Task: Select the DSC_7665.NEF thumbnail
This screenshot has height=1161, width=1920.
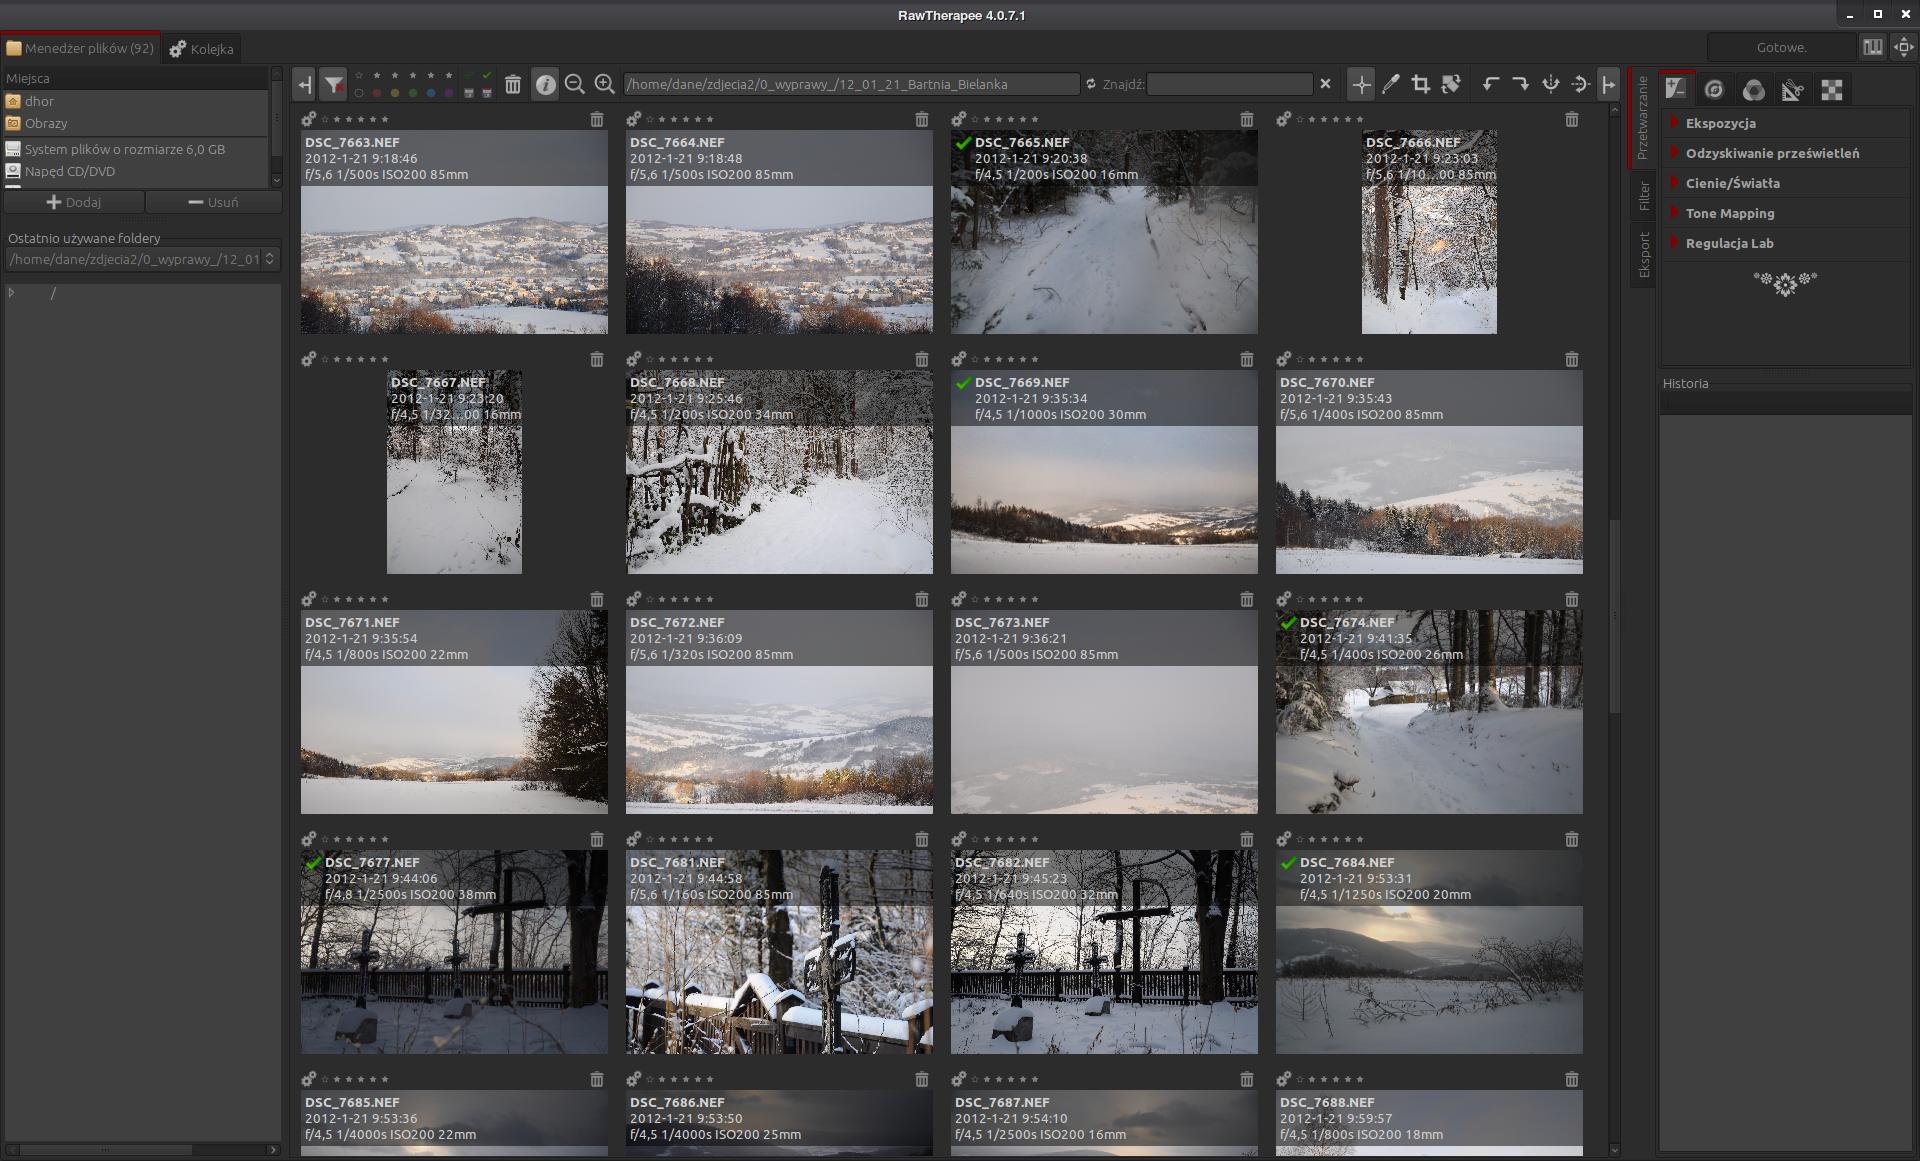Action: coord(1104,231)
